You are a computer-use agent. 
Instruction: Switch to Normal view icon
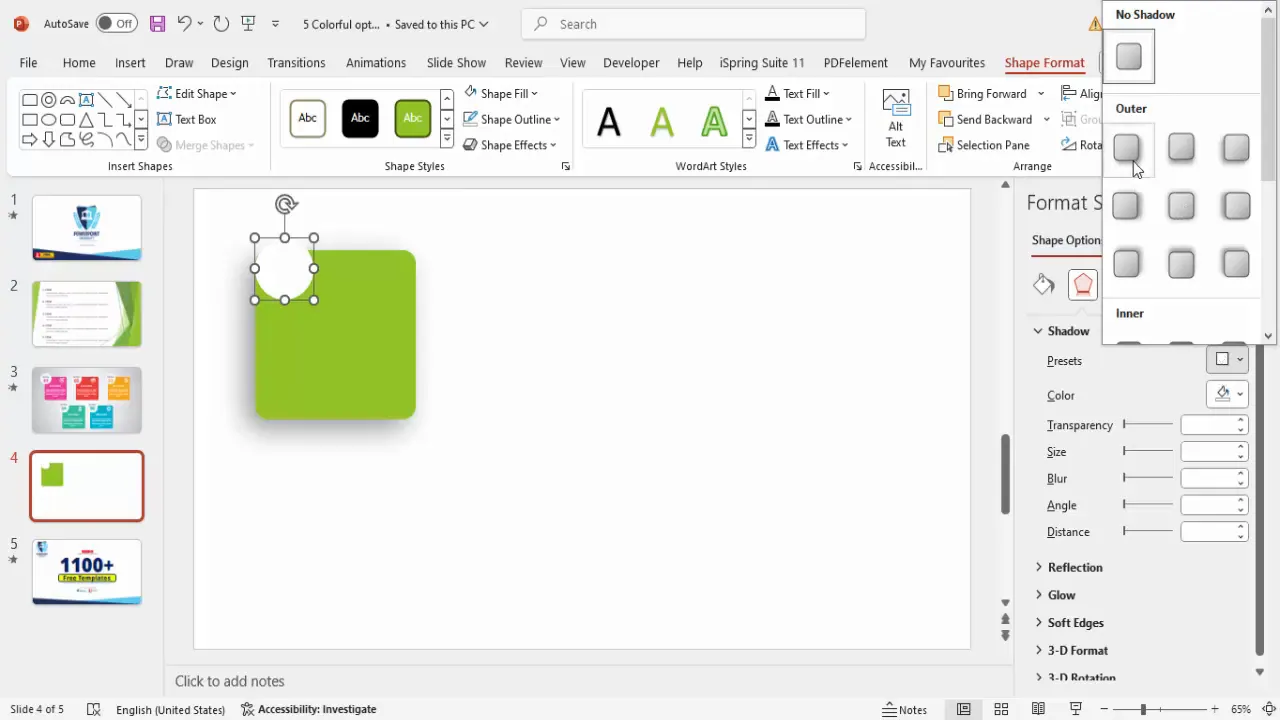click(963, 709)
